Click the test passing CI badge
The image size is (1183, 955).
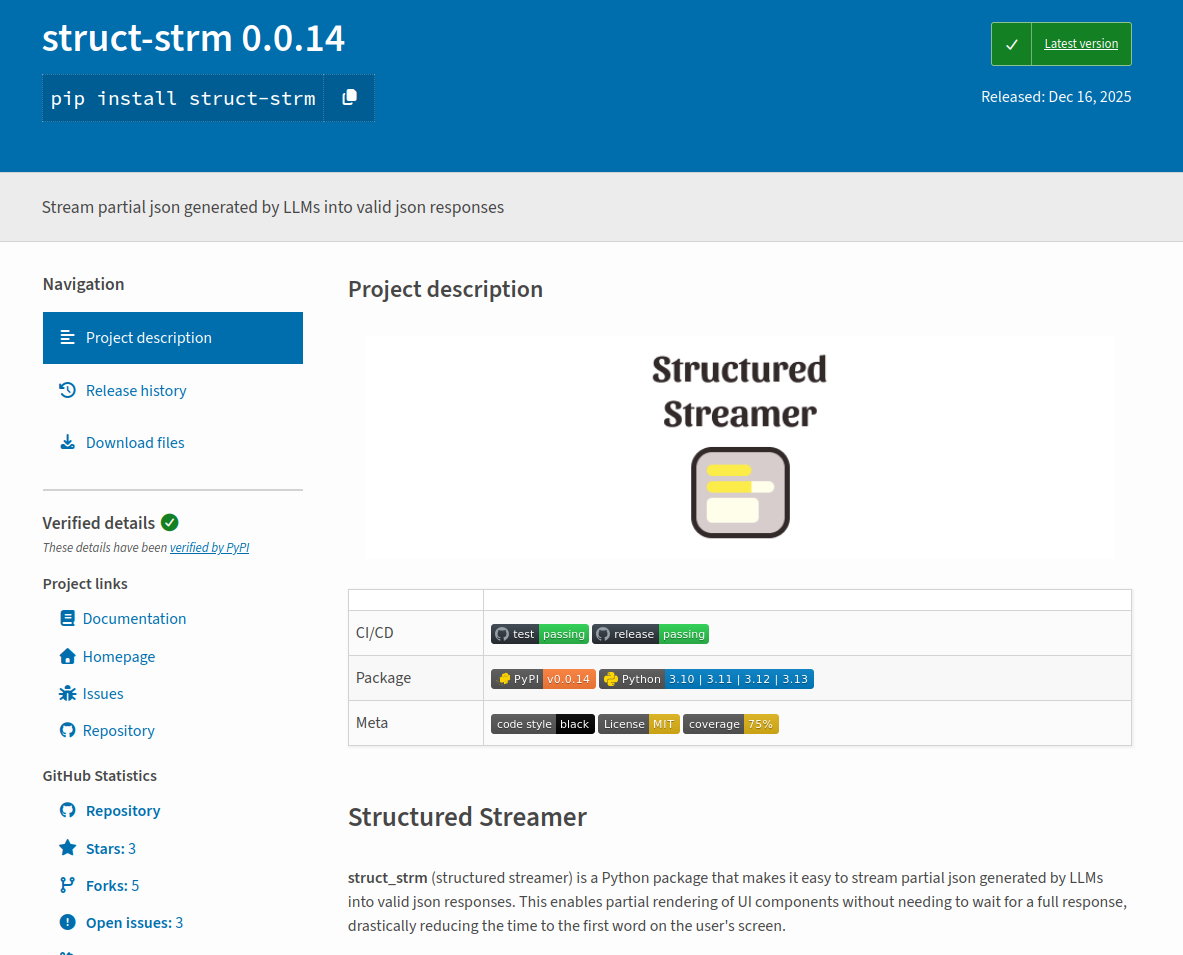539,633
